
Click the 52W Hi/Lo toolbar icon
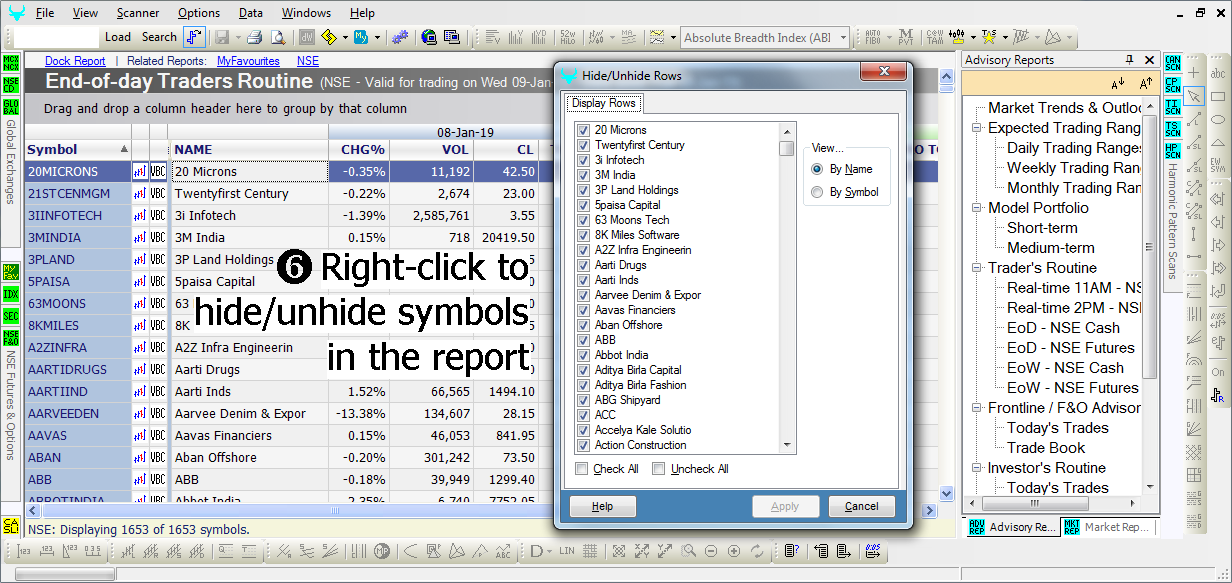coord(567,37)
